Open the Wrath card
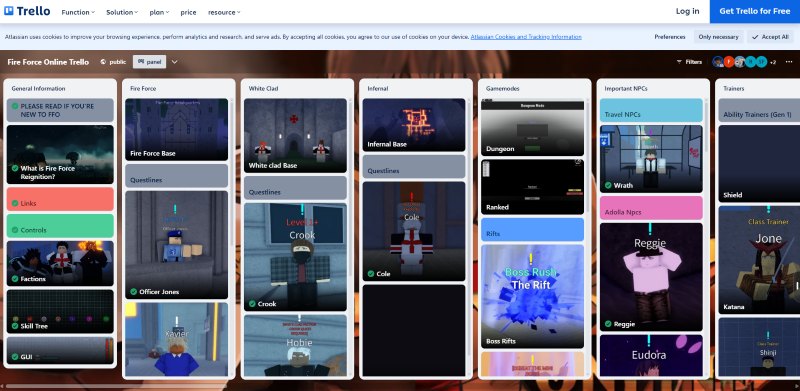The image size is (800, 391). pyautogui.click(x=651, y=159)
